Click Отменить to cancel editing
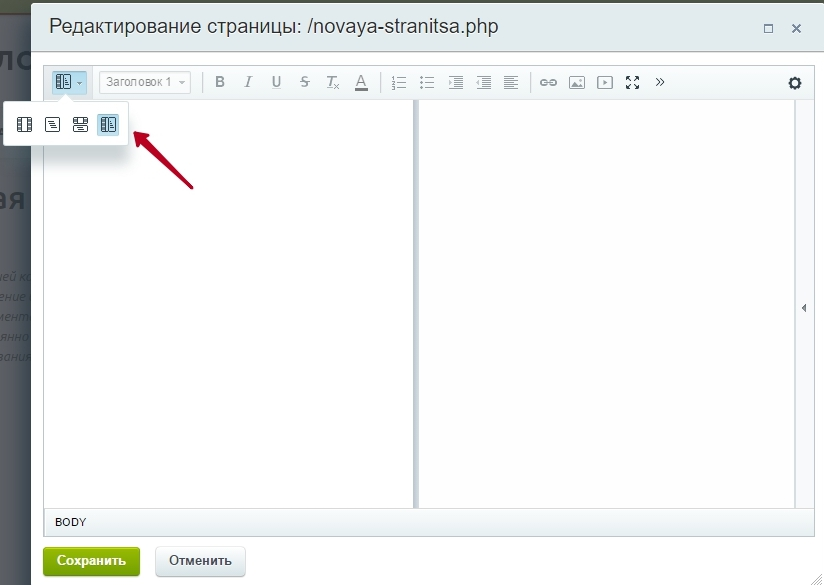 click(x=200, y=561)
